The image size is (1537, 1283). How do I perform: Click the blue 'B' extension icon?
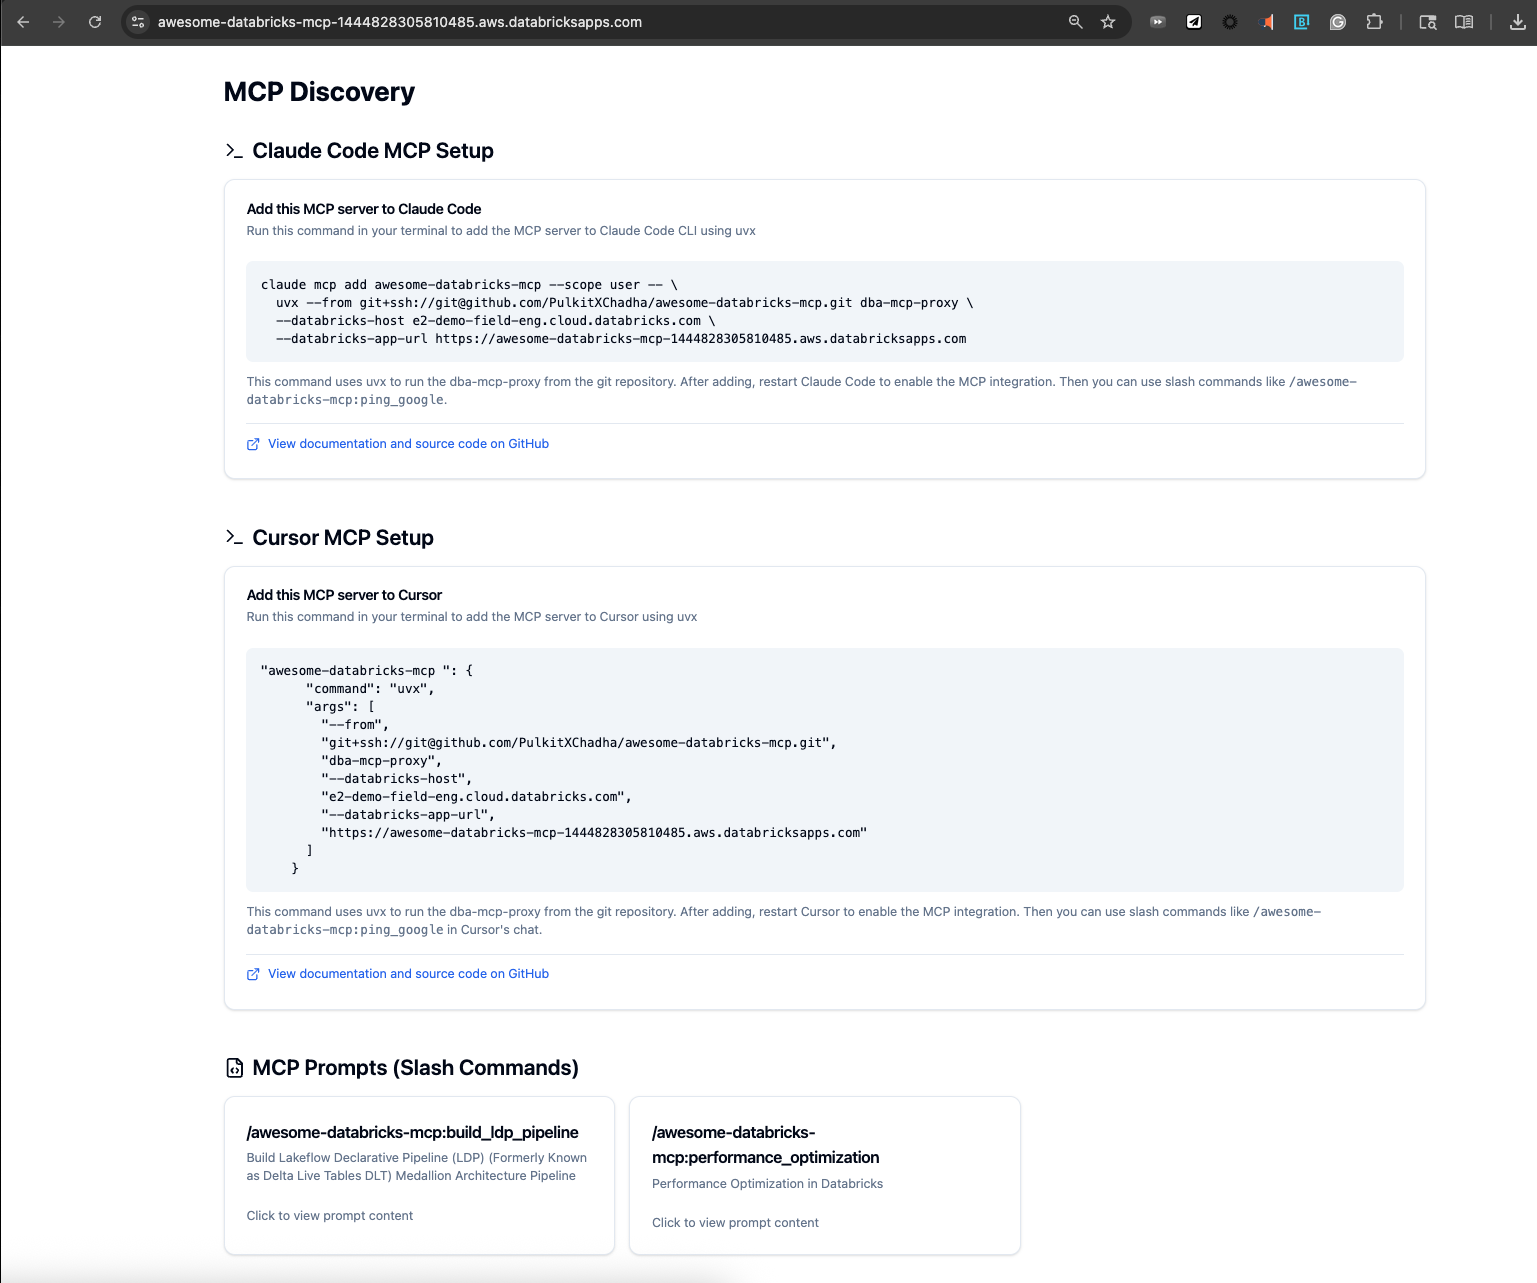[x=1301, y=21]
